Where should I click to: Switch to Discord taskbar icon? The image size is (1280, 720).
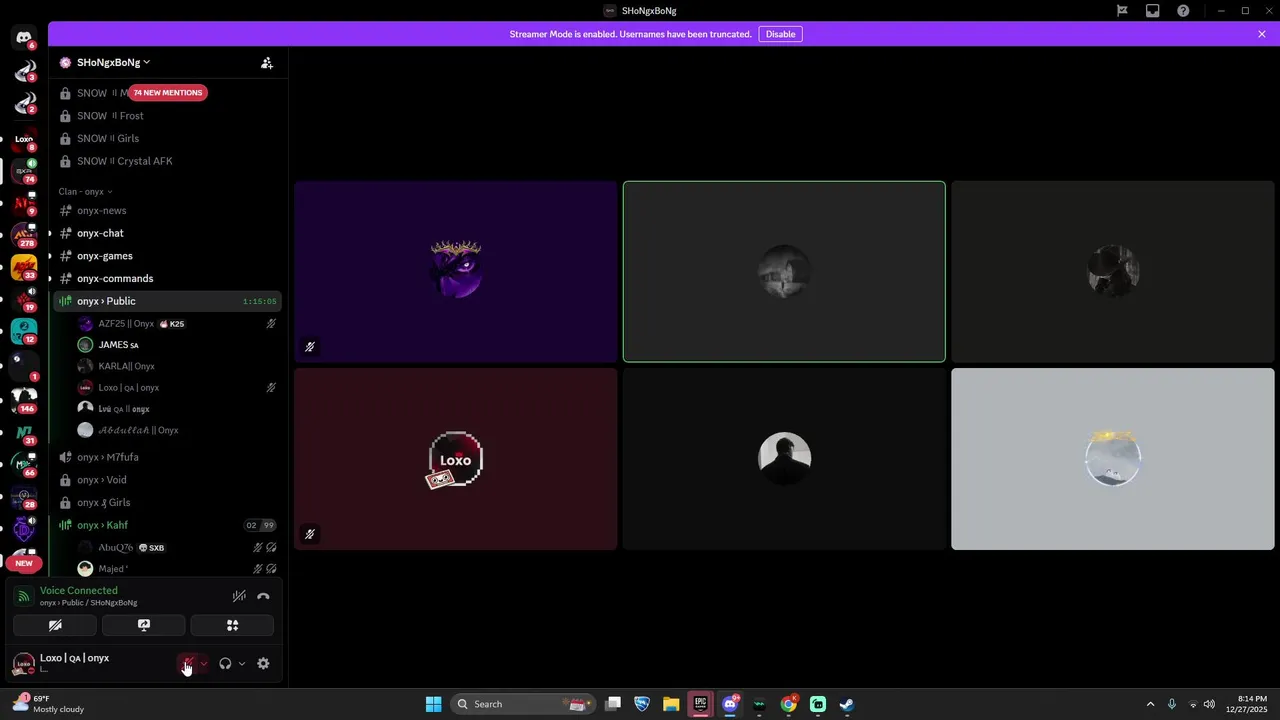pyautogui.click(x=730, y=704)
